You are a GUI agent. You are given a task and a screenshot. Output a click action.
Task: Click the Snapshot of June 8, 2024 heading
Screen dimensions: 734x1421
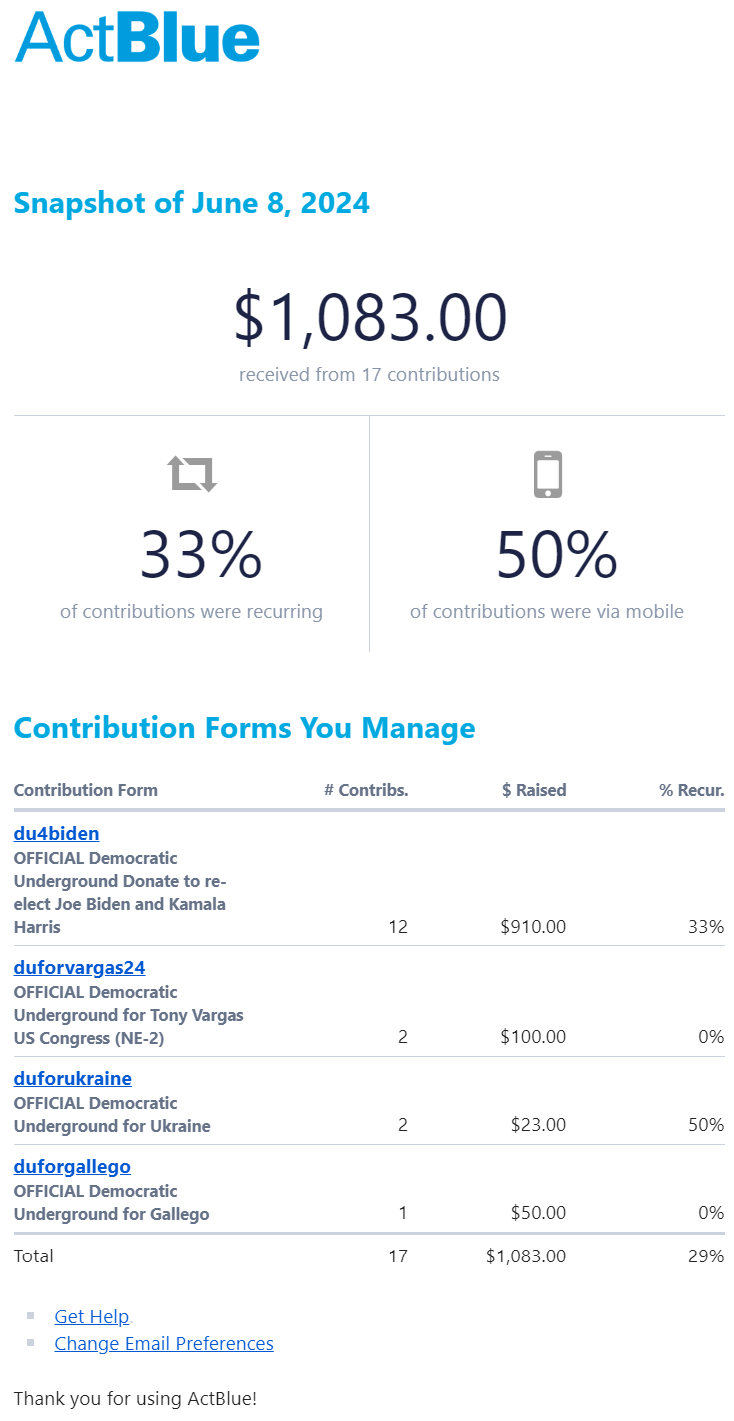(192, 204)
